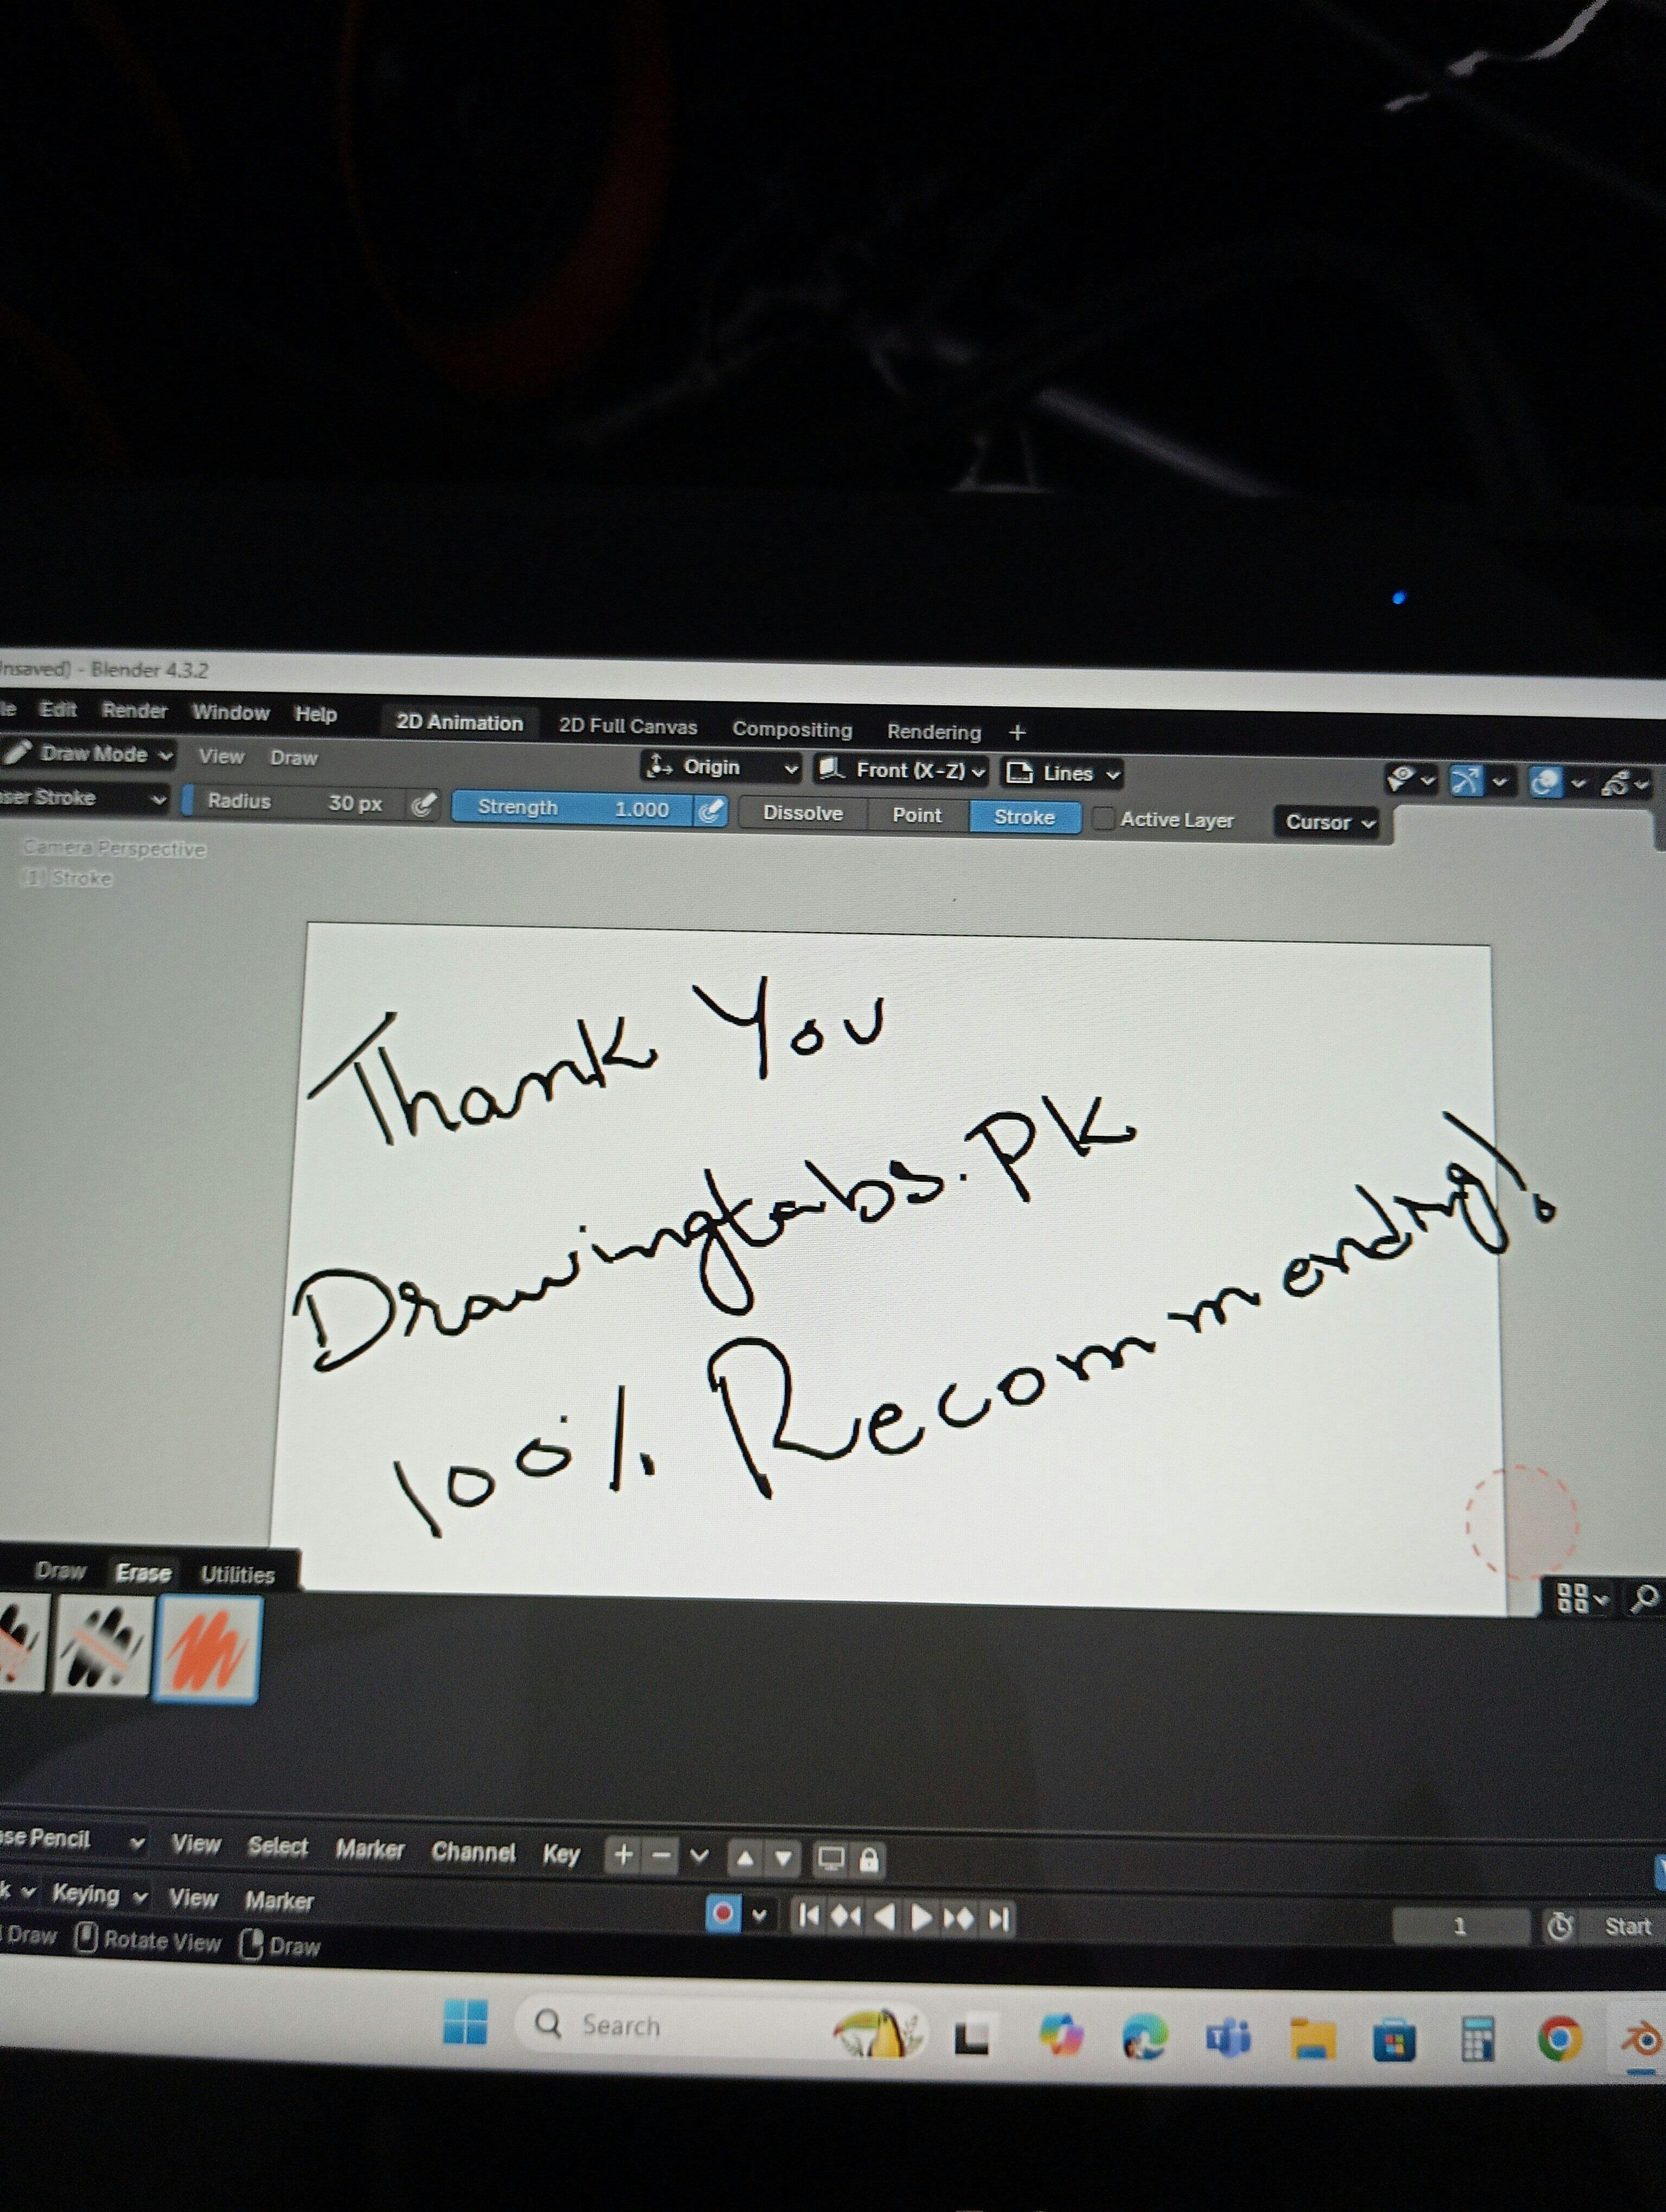Add a new layer with plus icon
The width and height of the screenshot is (1666, 2212).
point(623,1855)
